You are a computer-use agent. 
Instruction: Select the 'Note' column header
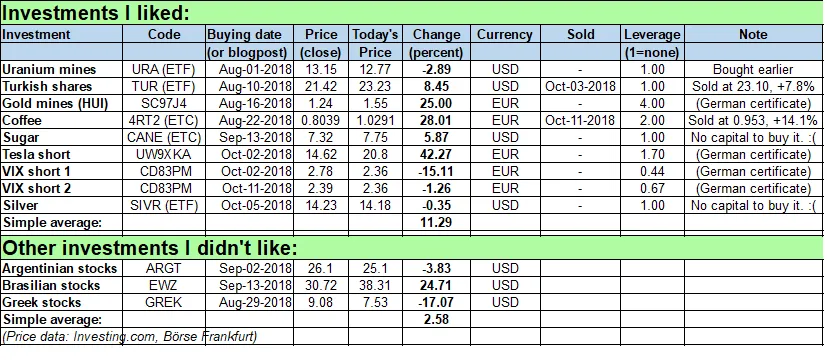(x=753, y=35)
